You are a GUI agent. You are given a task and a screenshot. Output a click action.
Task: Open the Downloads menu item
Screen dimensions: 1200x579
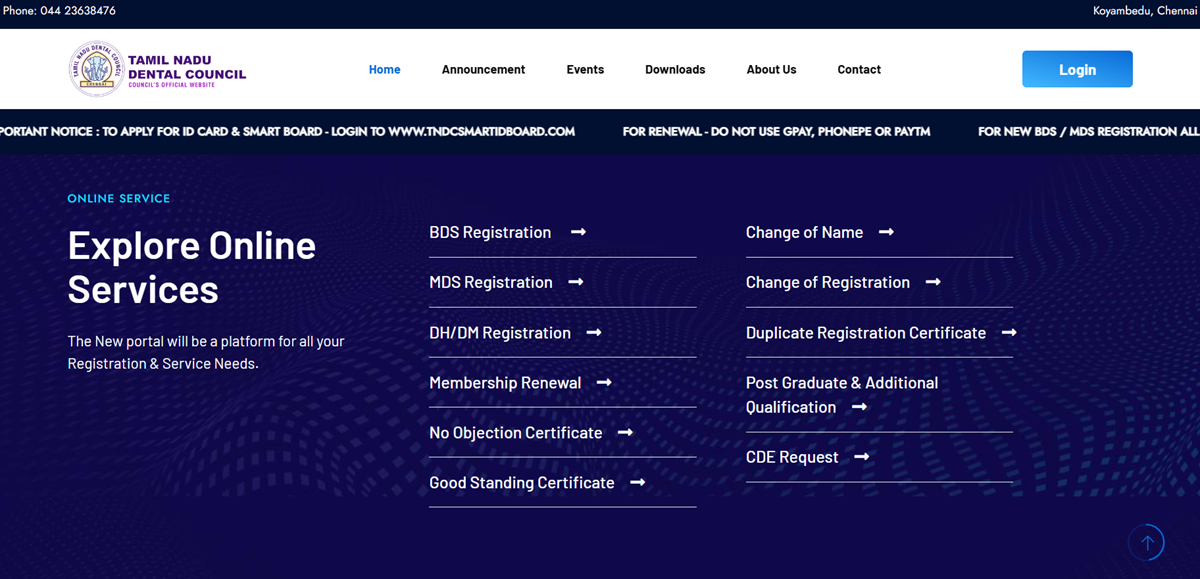pos(675,70)
